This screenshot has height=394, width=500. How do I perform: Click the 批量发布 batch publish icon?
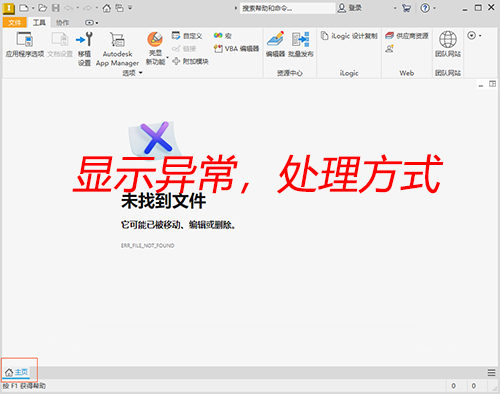301,44
